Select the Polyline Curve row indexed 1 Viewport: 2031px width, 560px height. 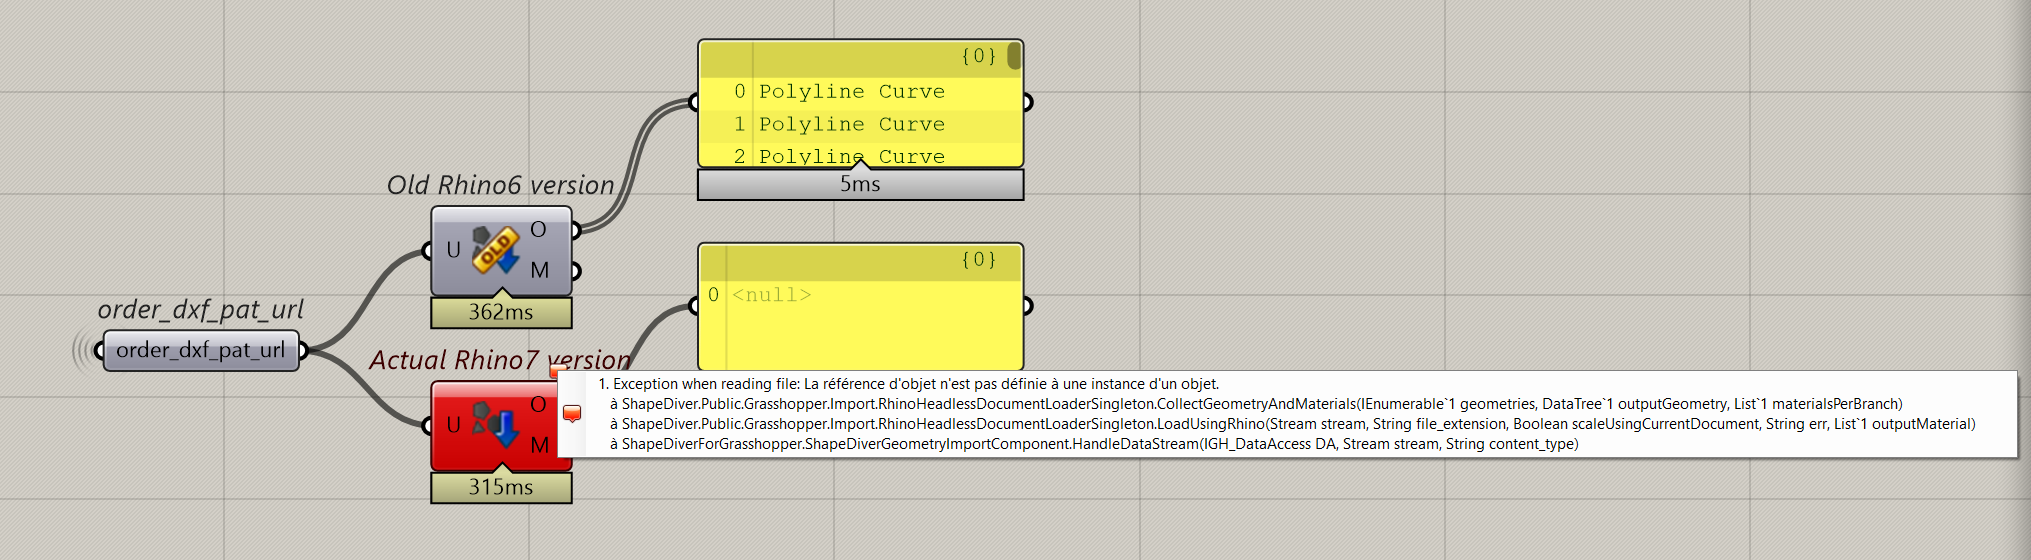[x=860, y=124]
